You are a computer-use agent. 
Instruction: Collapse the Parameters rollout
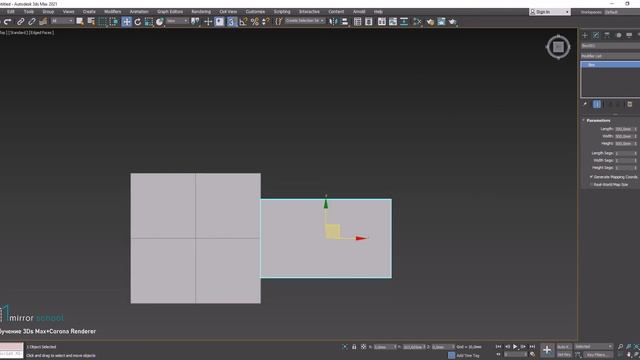click(x=598, y=120)
